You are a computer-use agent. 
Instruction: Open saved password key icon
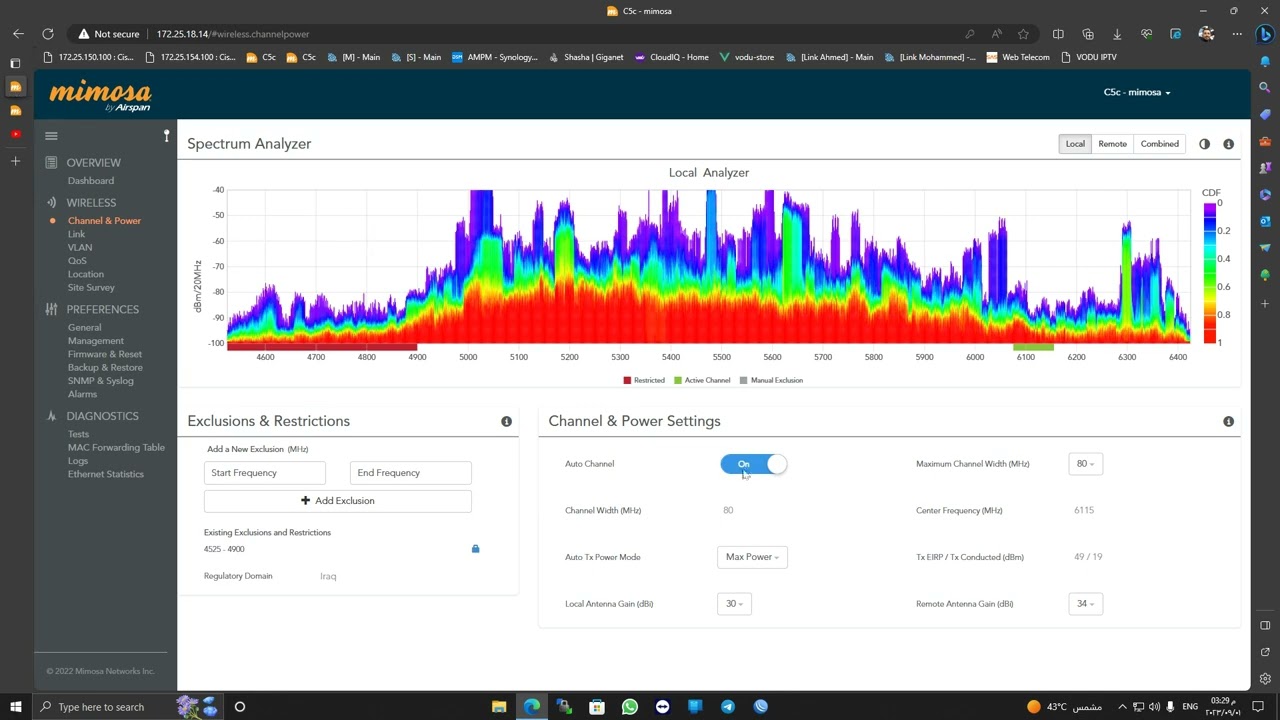(x=969, y=34)
